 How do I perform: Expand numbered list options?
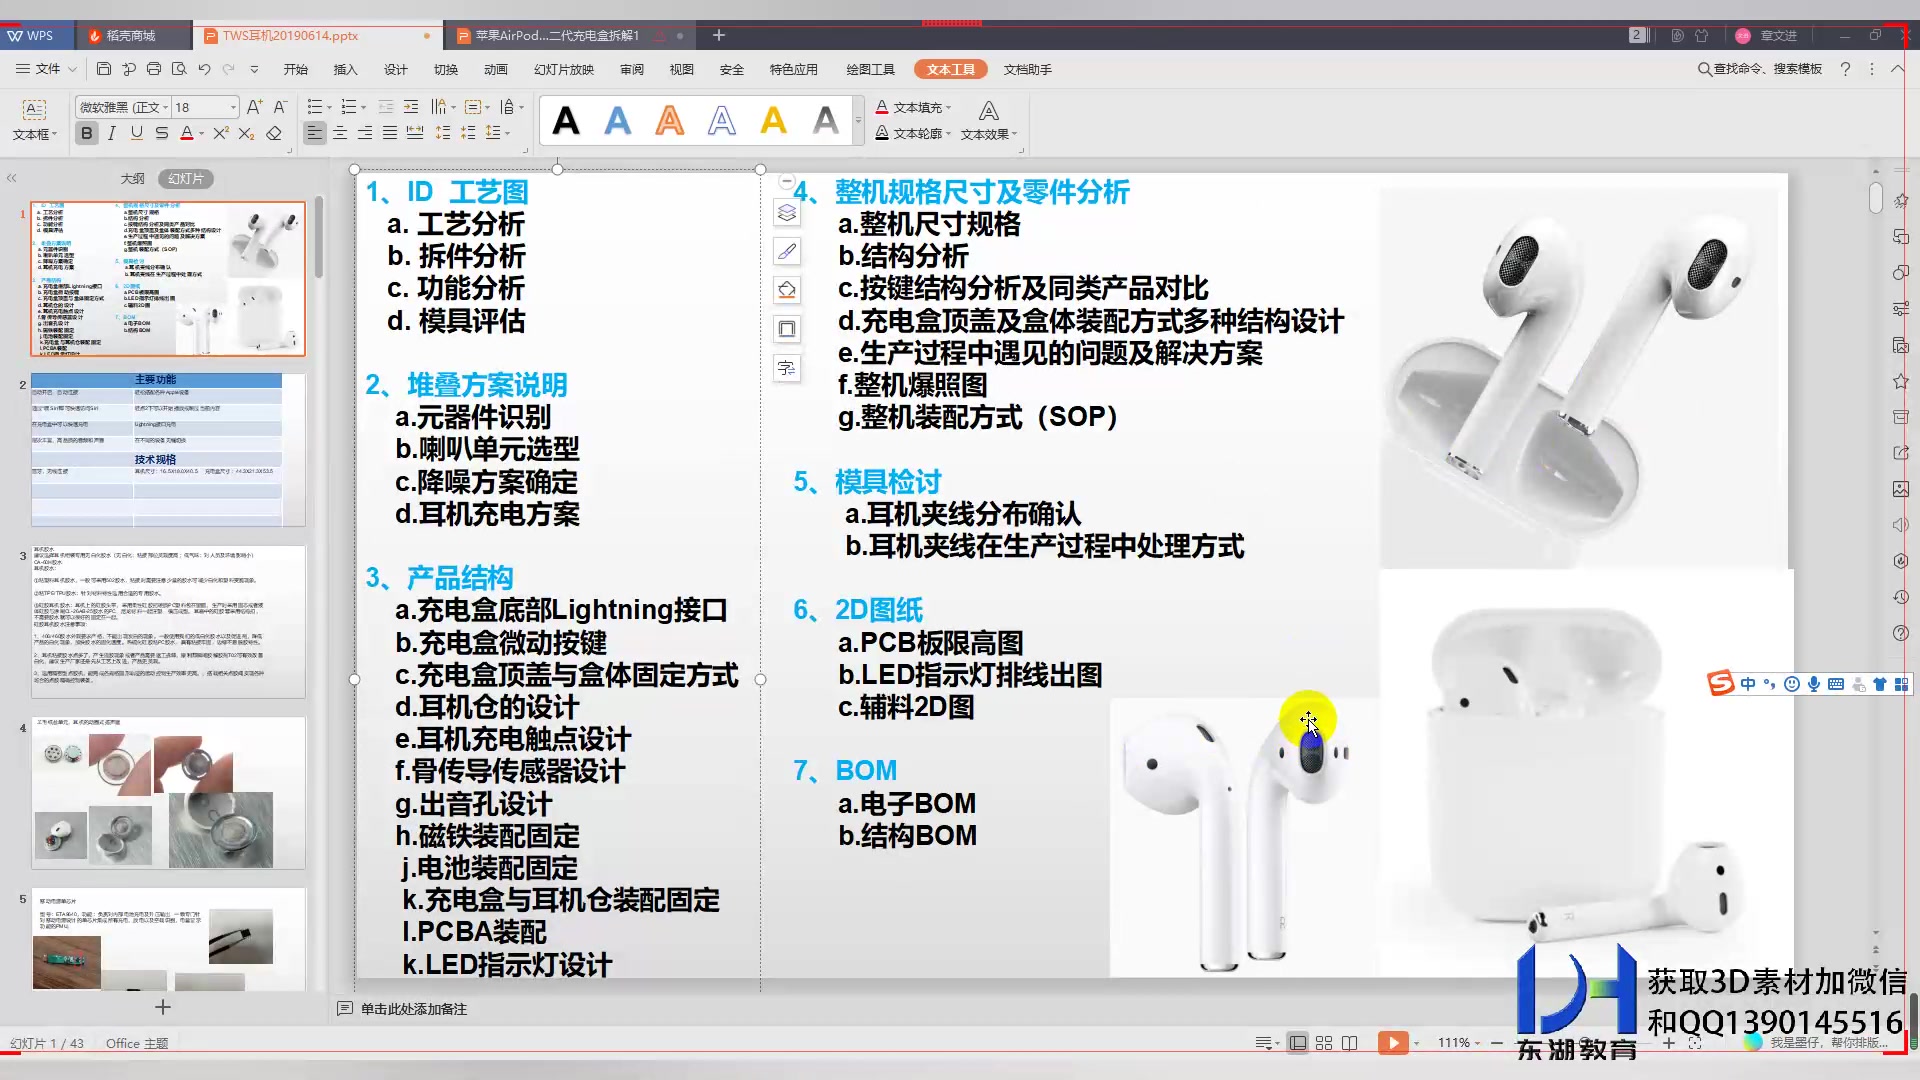(363, 107)
